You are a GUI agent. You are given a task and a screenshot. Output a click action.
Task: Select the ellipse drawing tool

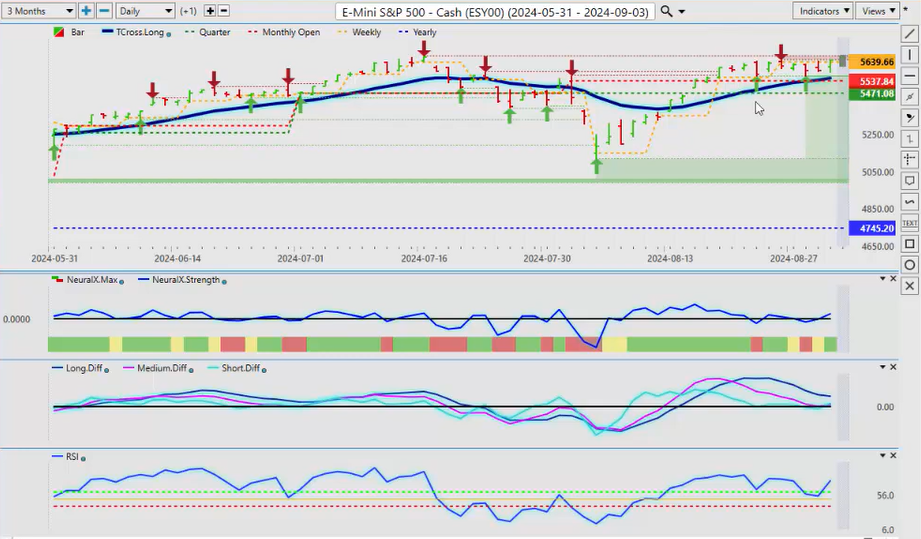tap(909, 265)
